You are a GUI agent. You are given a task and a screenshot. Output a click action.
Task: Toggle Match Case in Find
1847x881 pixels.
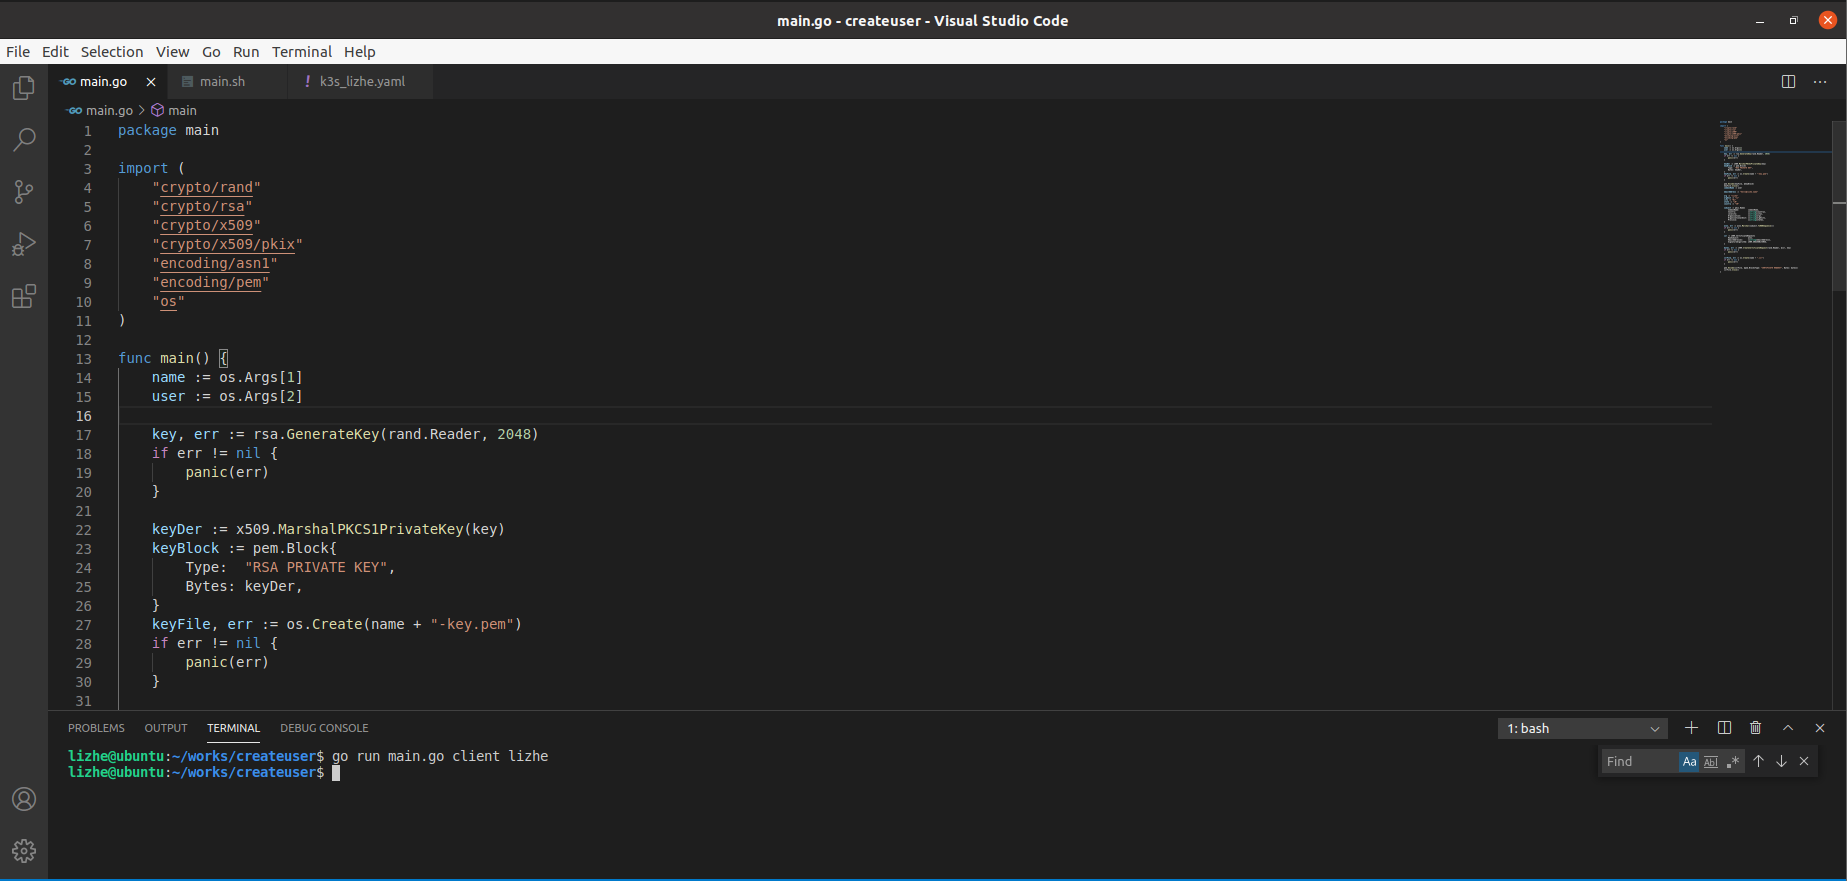coord(1689,762)
